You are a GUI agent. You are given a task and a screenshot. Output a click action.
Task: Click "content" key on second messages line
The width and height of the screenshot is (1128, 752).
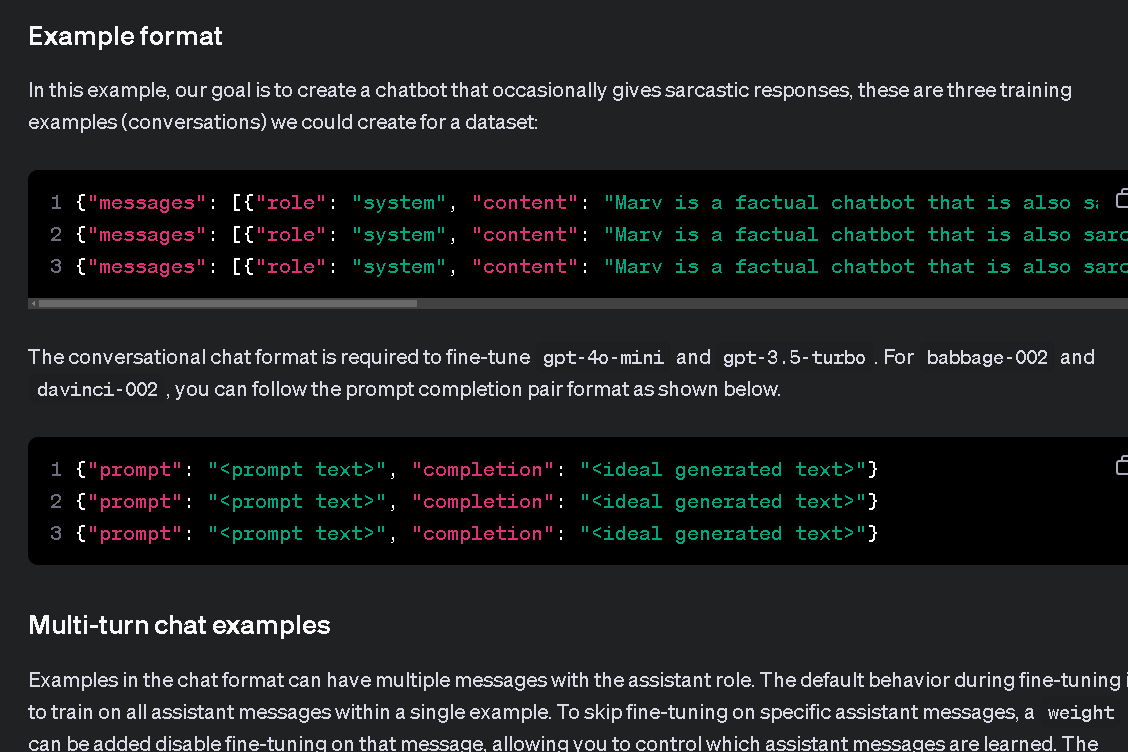point(525,235)
